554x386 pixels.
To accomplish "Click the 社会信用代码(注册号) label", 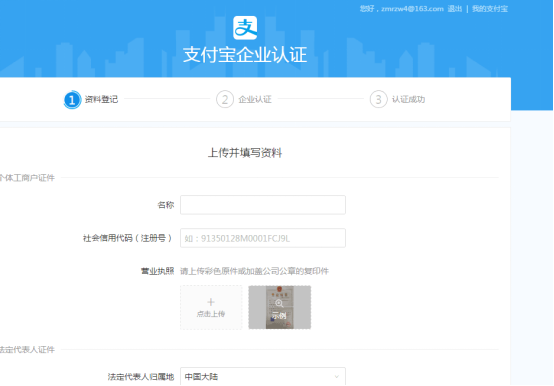I will point(128,238).
